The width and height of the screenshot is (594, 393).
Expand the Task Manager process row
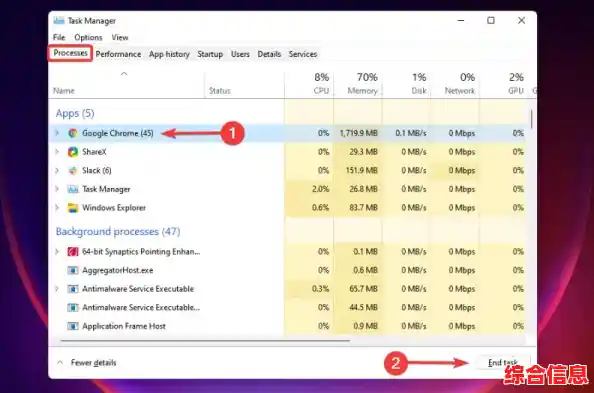click(x=57, y=189)
